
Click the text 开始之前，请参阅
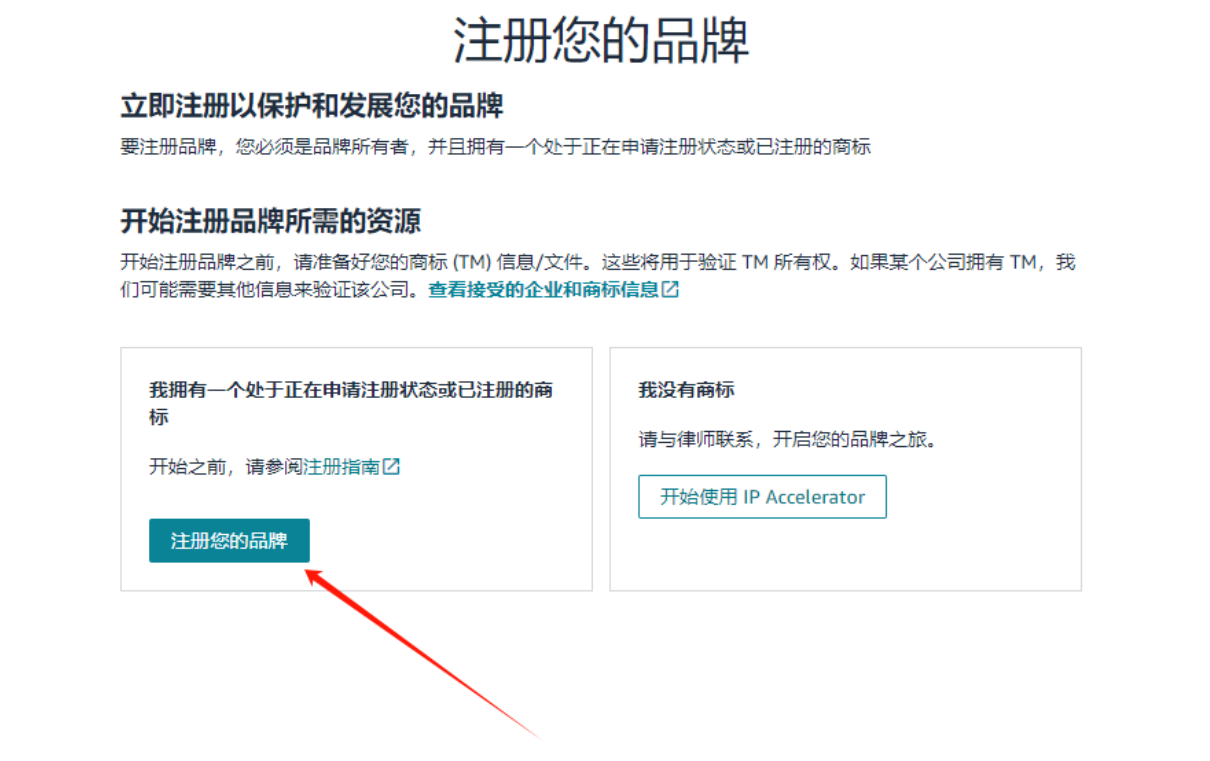tap(226, 467)
